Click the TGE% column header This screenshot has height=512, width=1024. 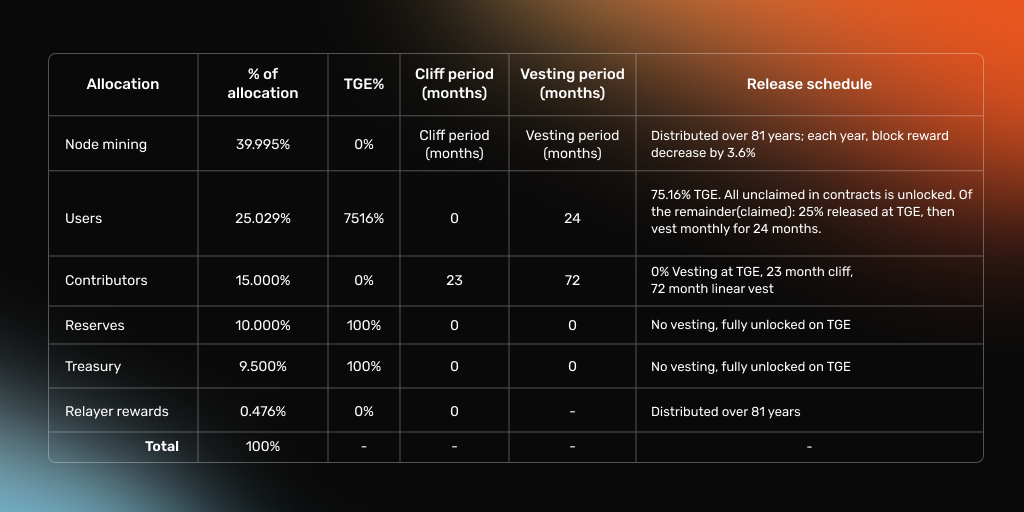(x=363, y=84)
